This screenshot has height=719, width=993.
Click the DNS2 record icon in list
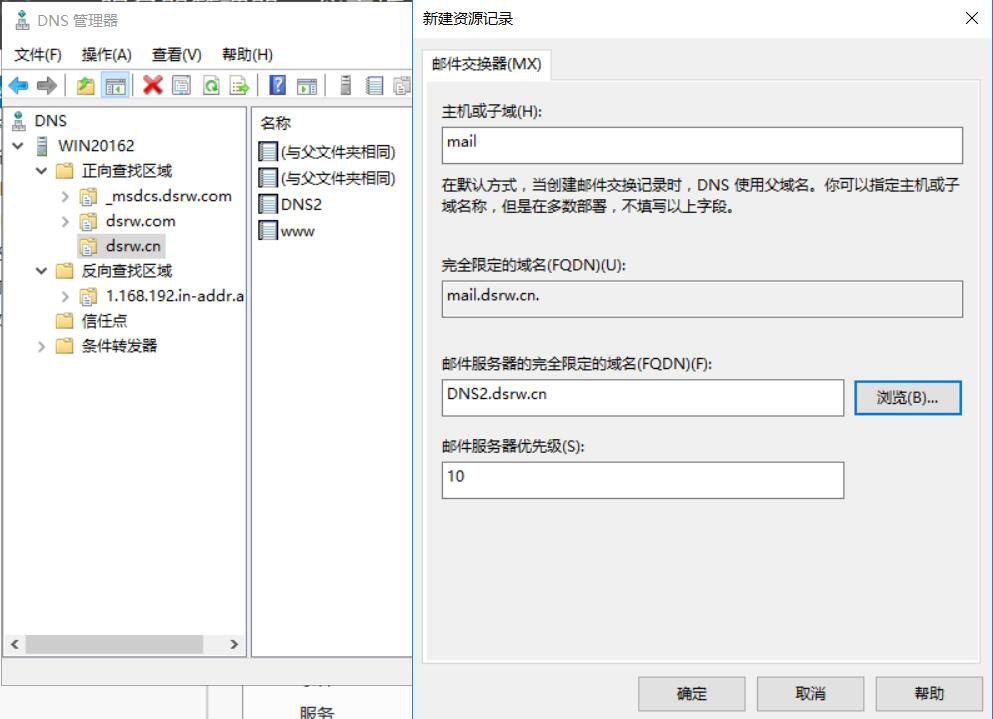(268, 205)
